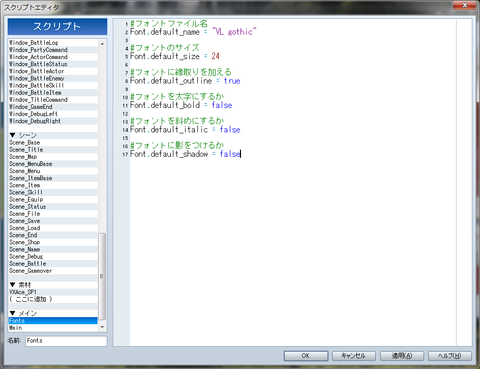Screen dimensions: 480x369
Task: Select Scene_Debug script
Action: (53, 257)
